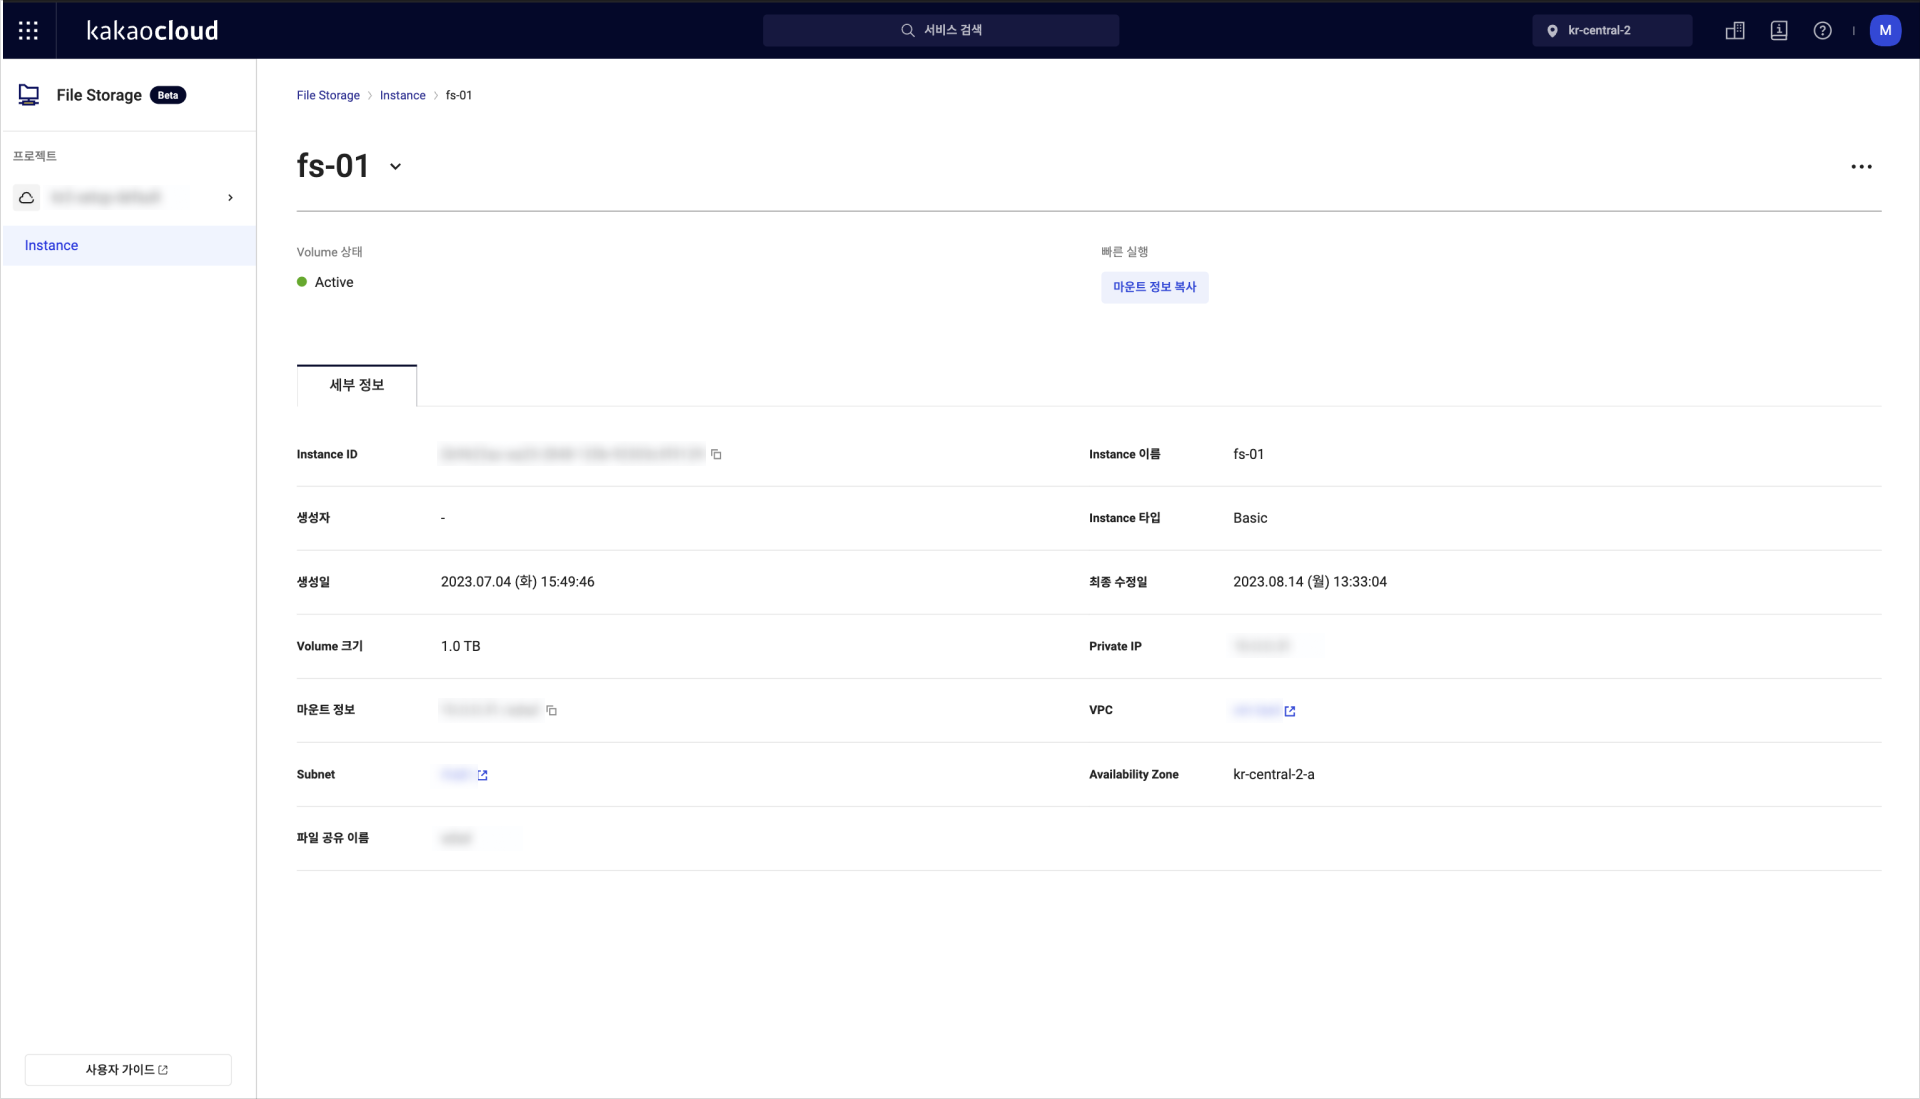This screenshot has width=1920, height=1099.
Task: Copy the Instance ID with copy icon
Action: pos(716,454)
